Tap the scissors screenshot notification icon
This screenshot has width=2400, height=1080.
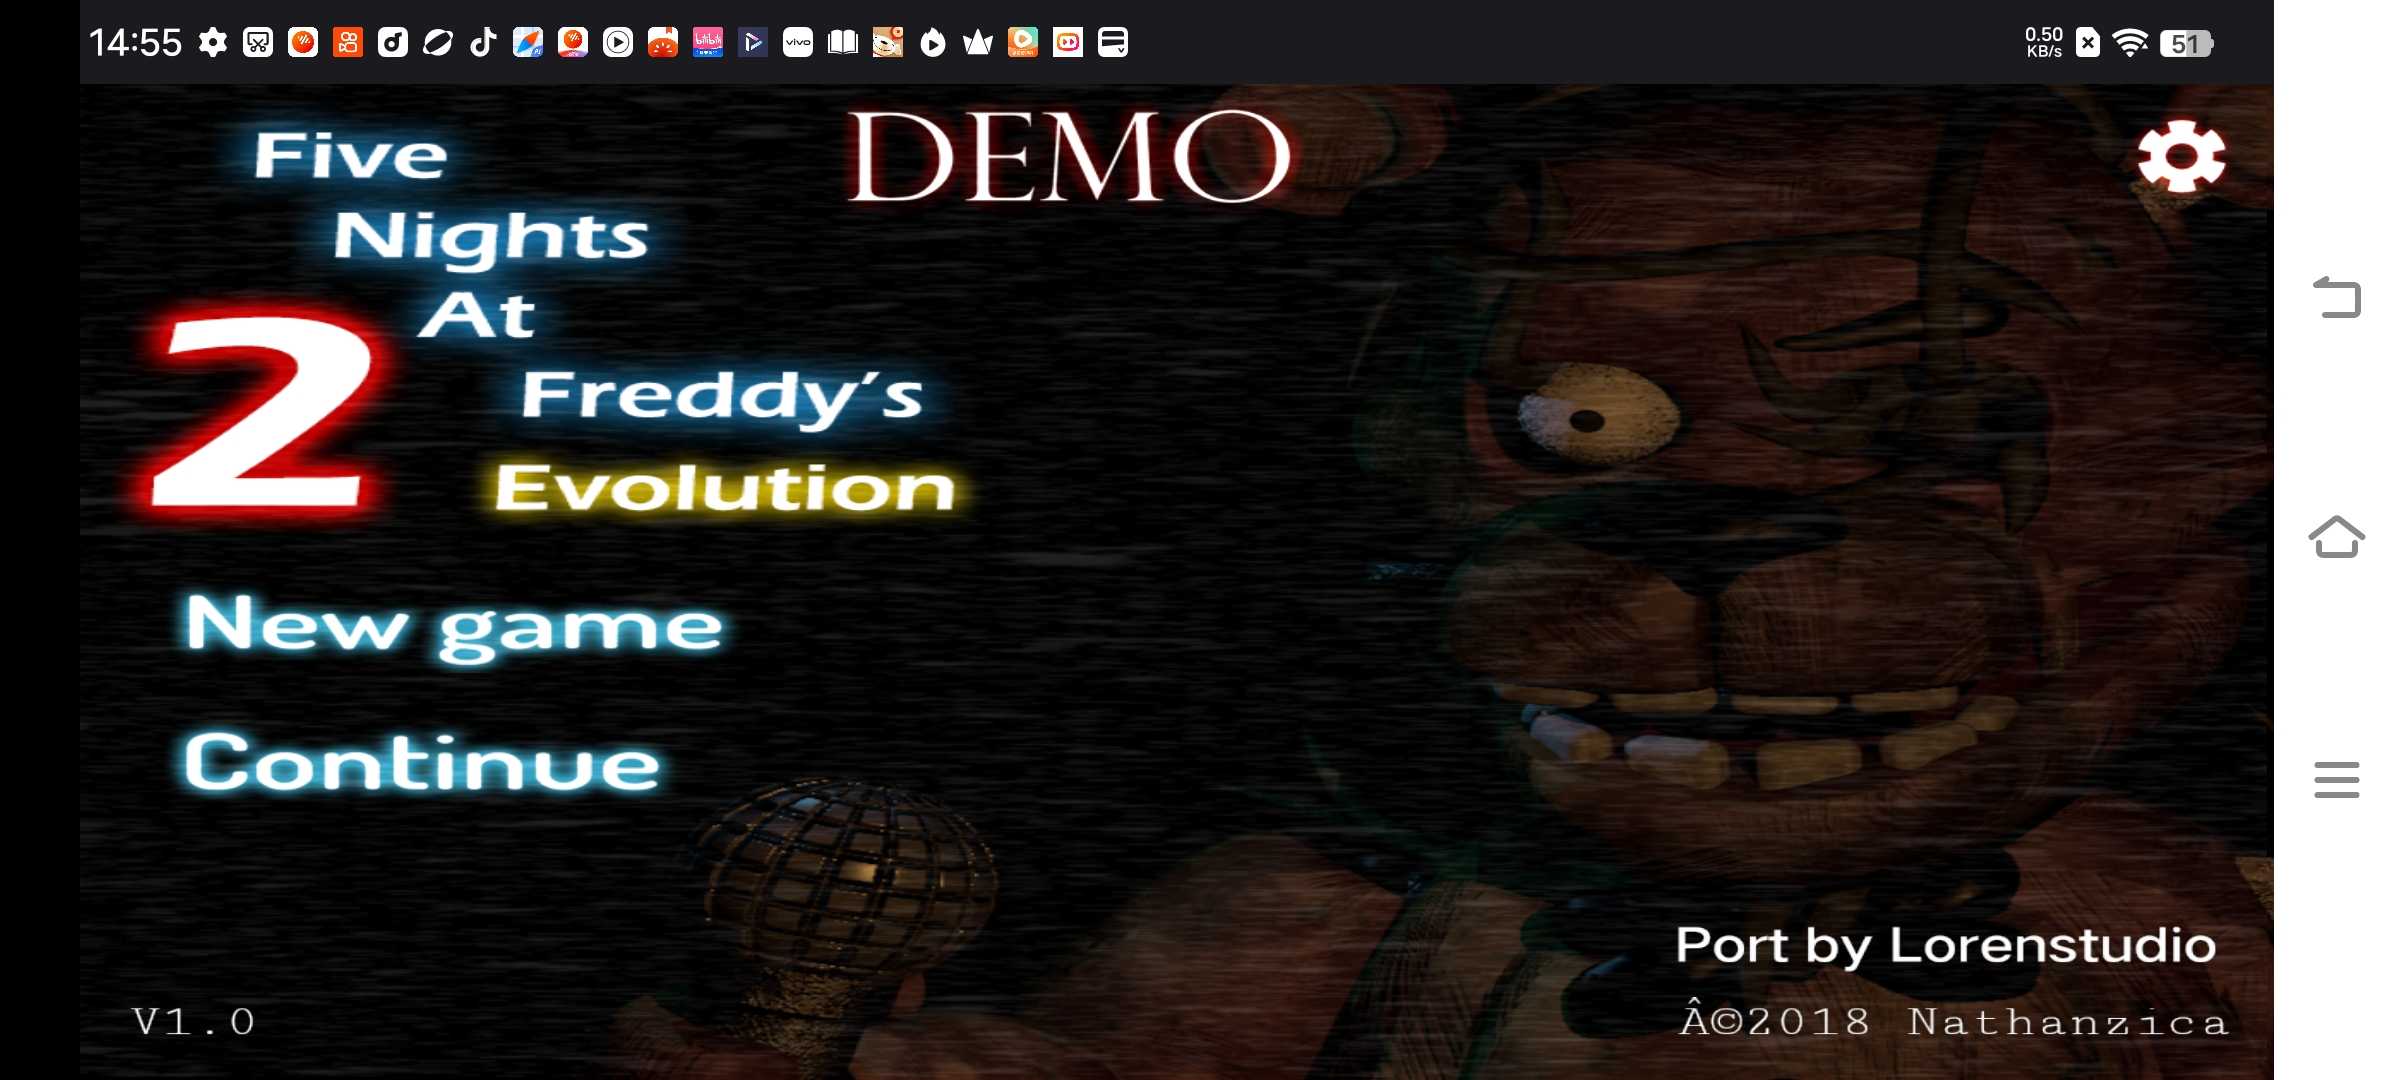(258, 42)
